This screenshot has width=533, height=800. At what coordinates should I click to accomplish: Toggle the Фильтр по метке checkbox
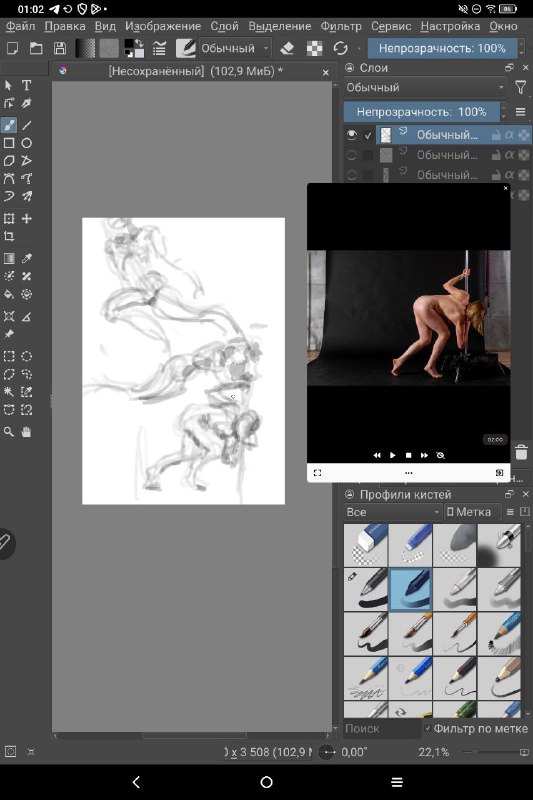pyautogui.click(x=427, y=729)
